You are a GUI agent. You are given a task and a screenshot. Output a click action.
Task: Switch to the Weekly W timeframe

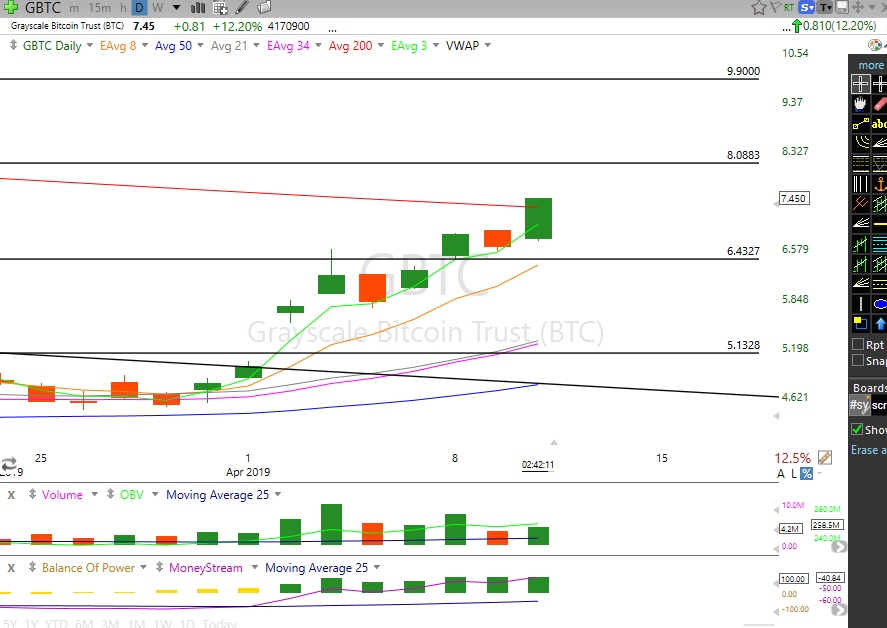[x=158, y=8]
